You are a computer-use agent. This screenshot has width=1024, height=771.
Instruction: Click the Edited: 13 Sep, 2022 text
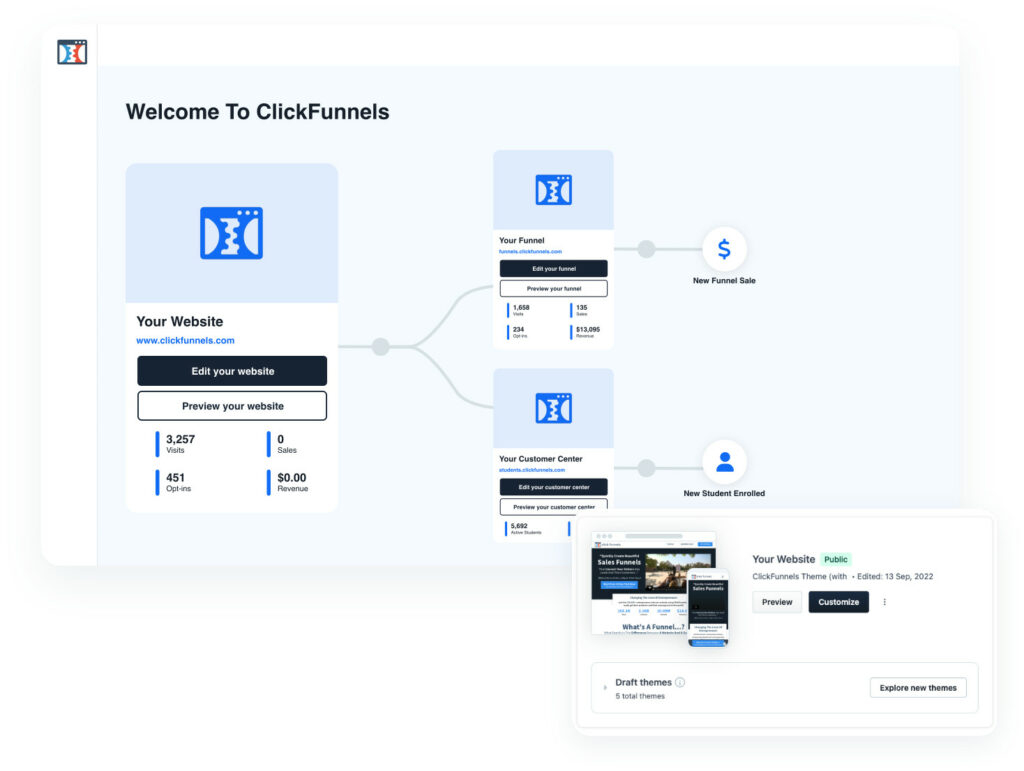point(895,576)
